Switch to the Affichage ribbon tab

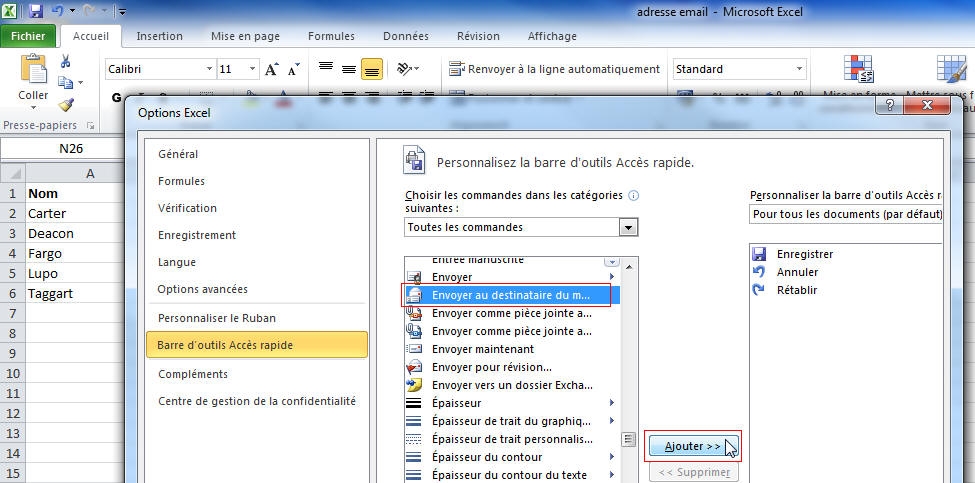point(552,36)
